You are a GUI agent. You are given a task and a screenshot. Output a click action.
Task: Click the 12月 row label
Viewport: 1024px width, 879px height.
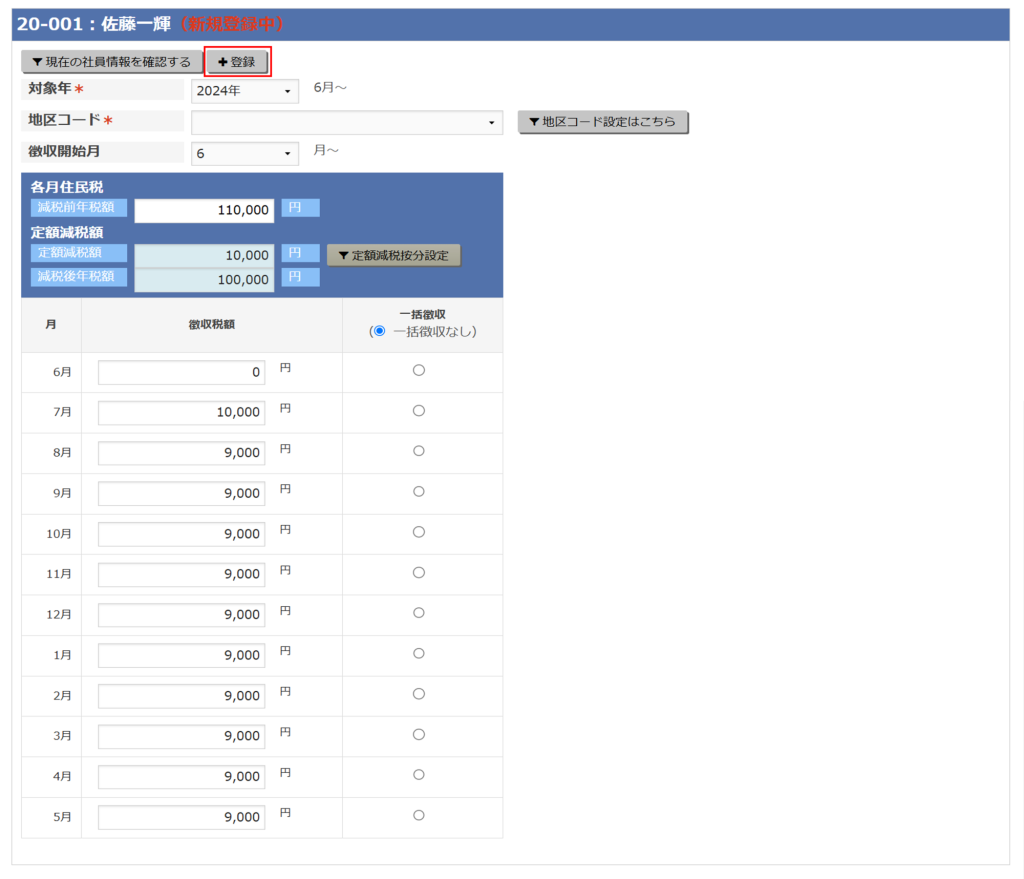(59, 615)
